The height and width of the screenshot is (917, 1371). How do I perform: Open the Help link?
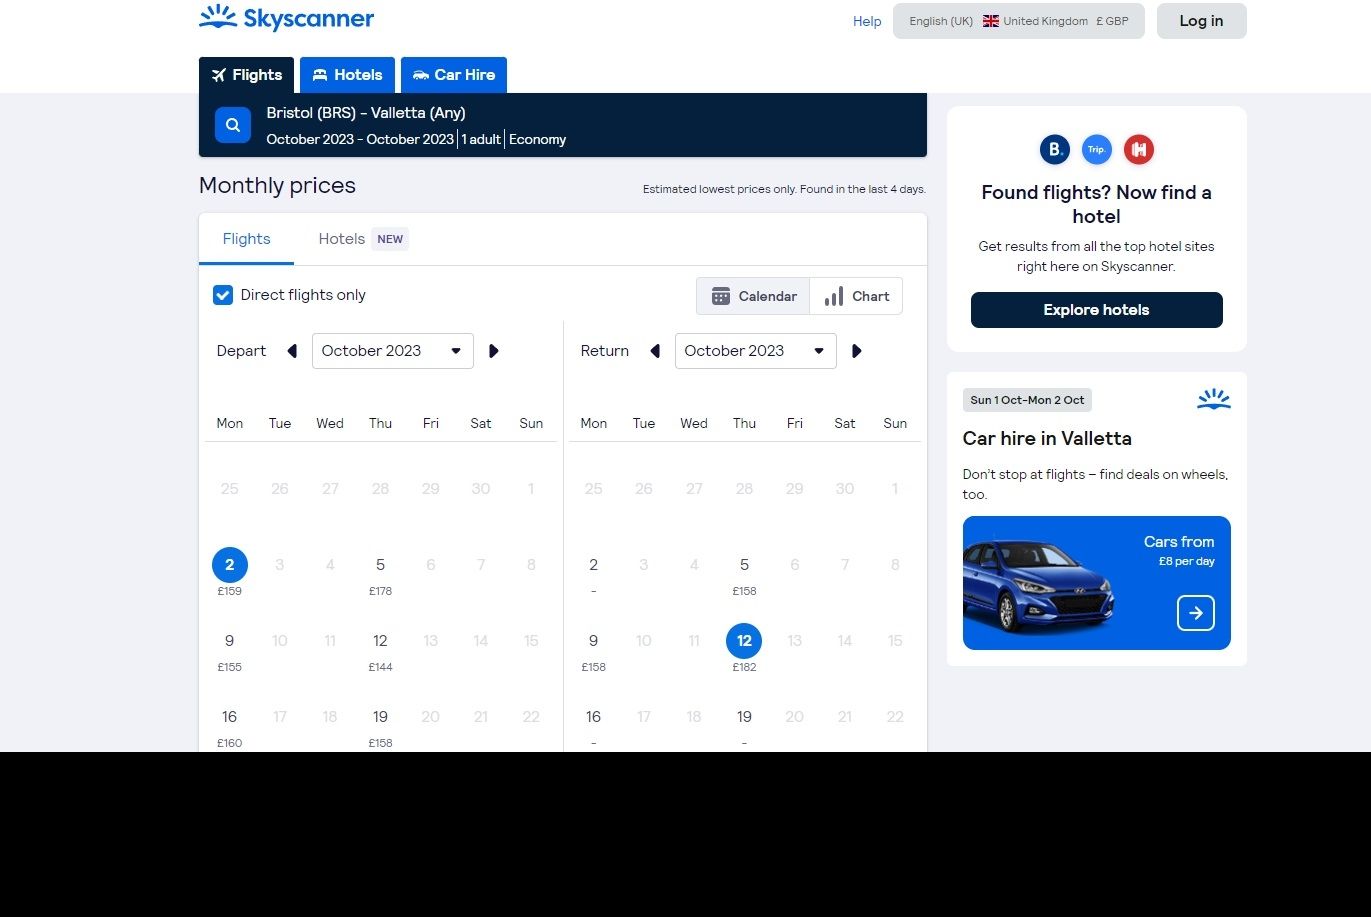[x=866, y=21]
